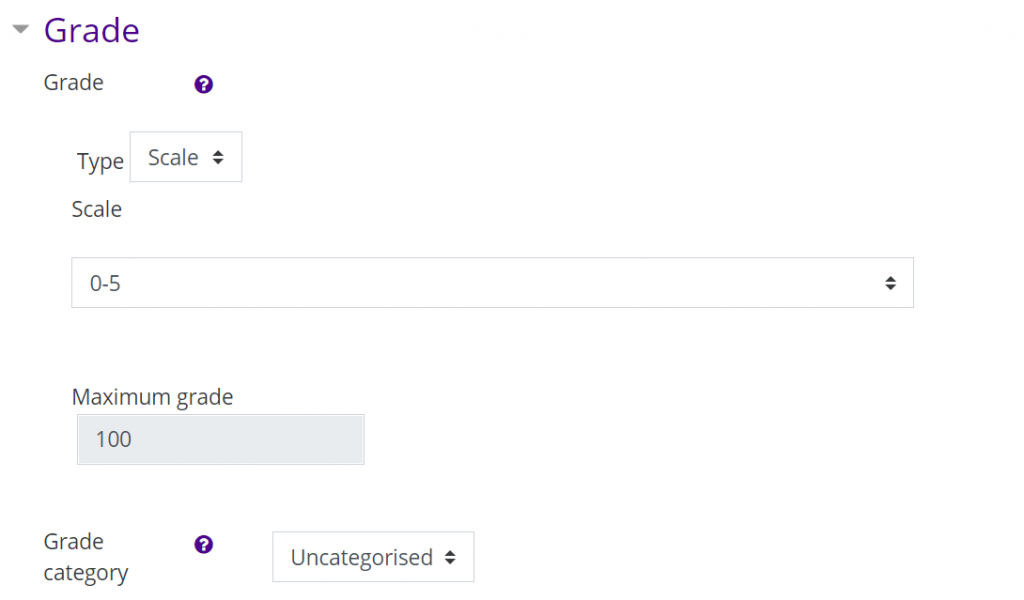Click the arrows icon in Type selector
Screen dimensions: 1024x600
point(218,158)
